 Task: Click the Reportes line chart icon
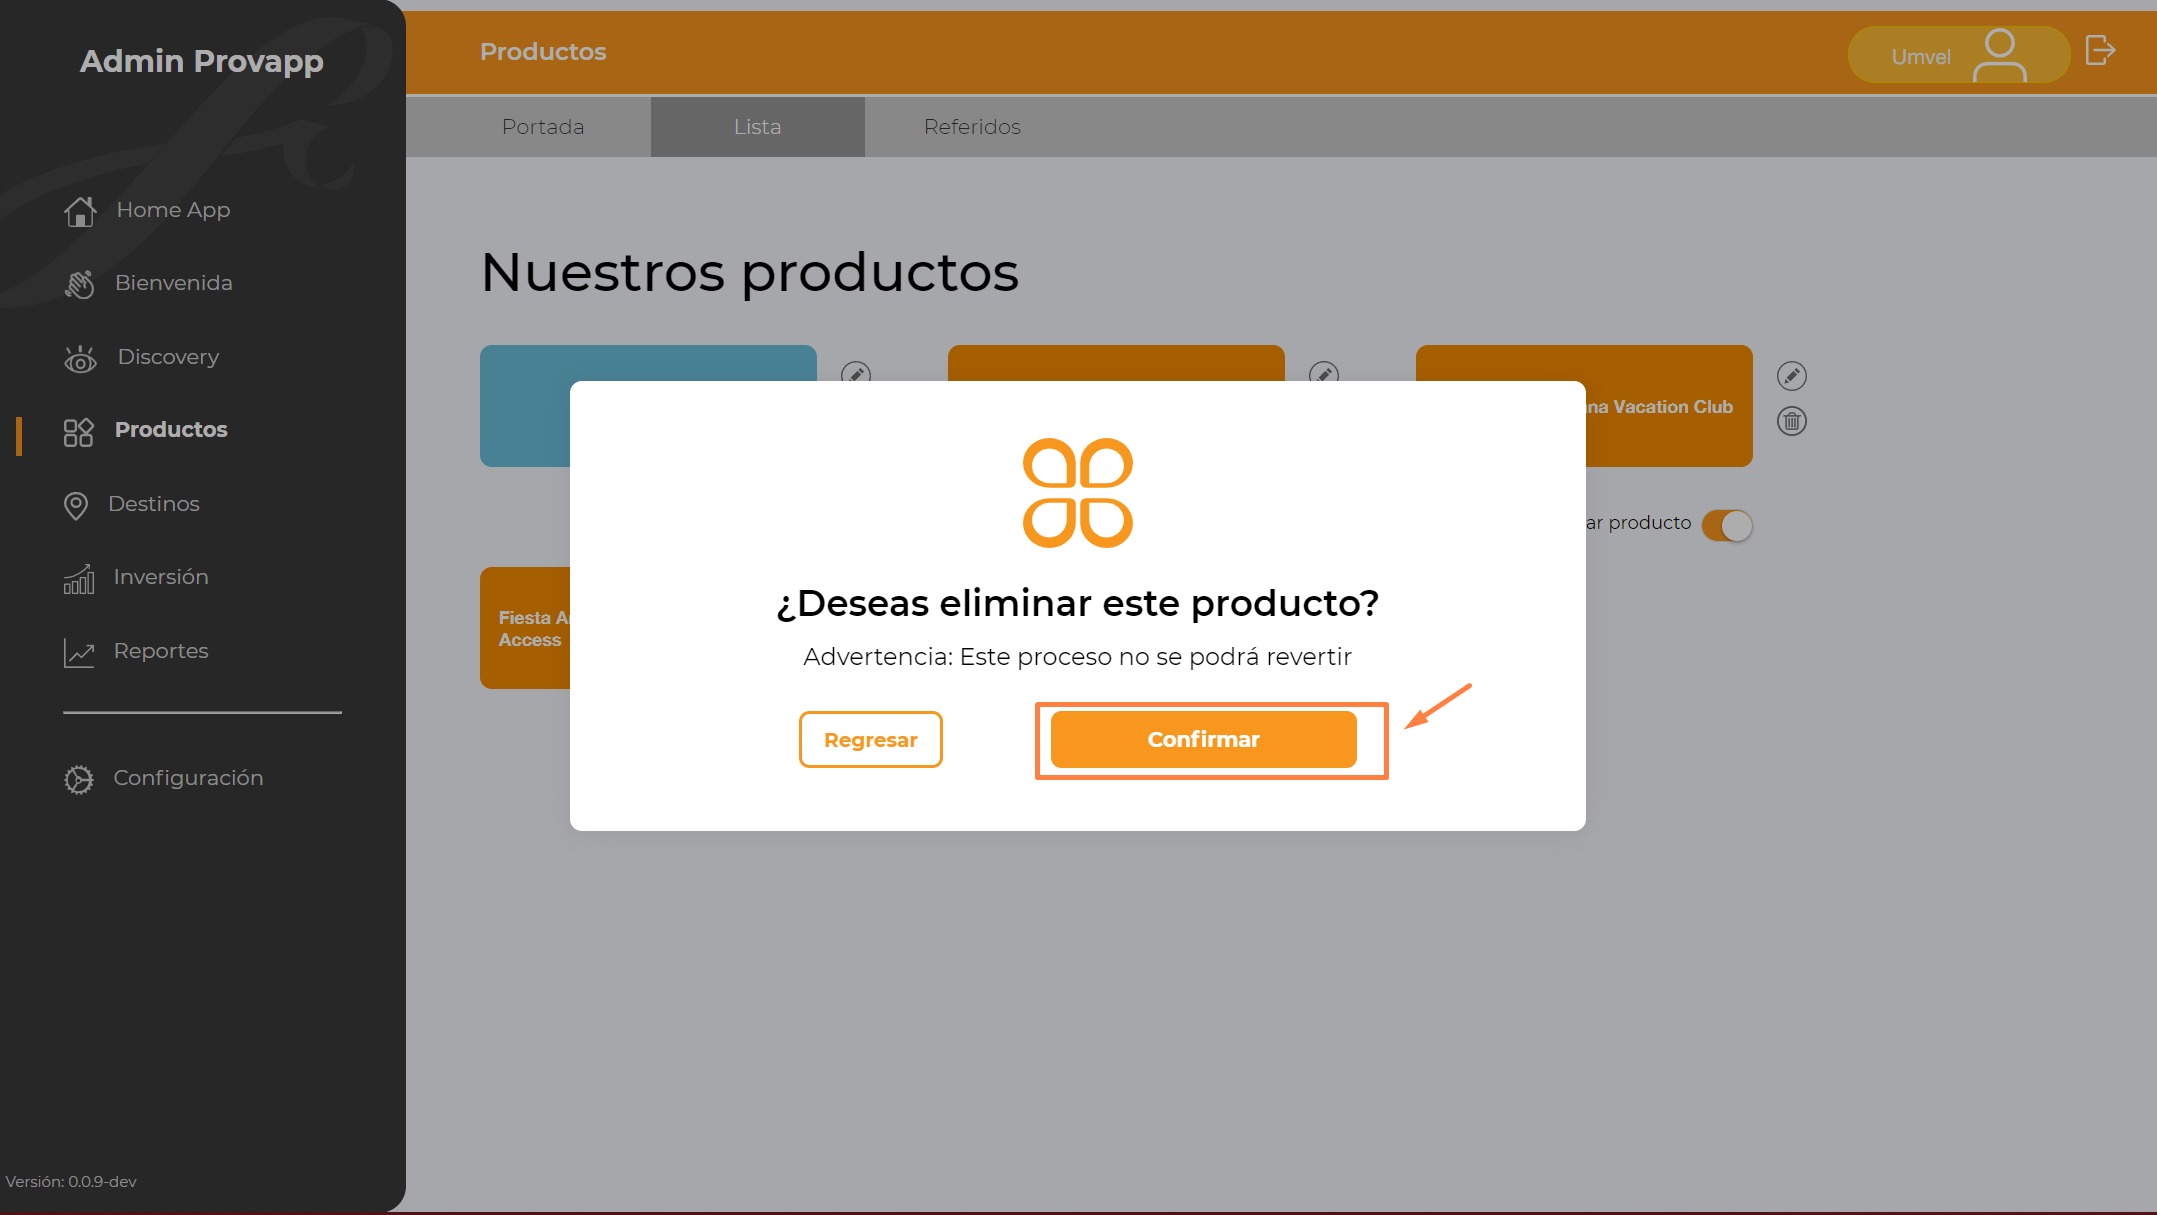79,653
